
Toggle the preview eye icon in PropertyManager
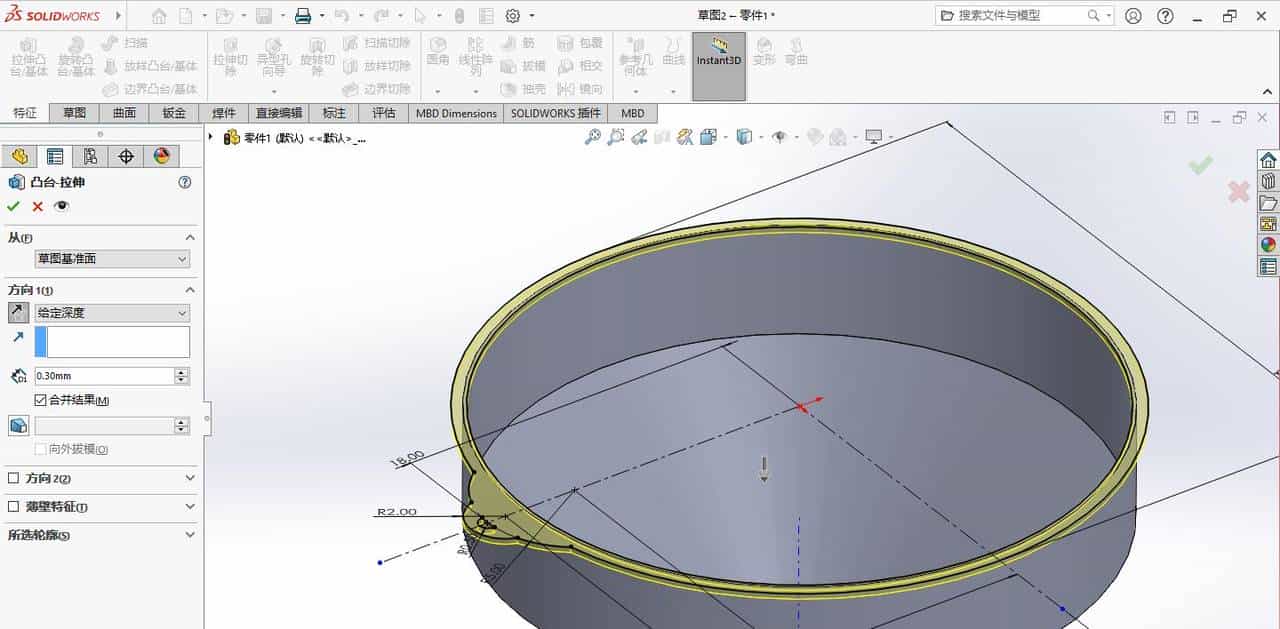[x=61, y=206]
